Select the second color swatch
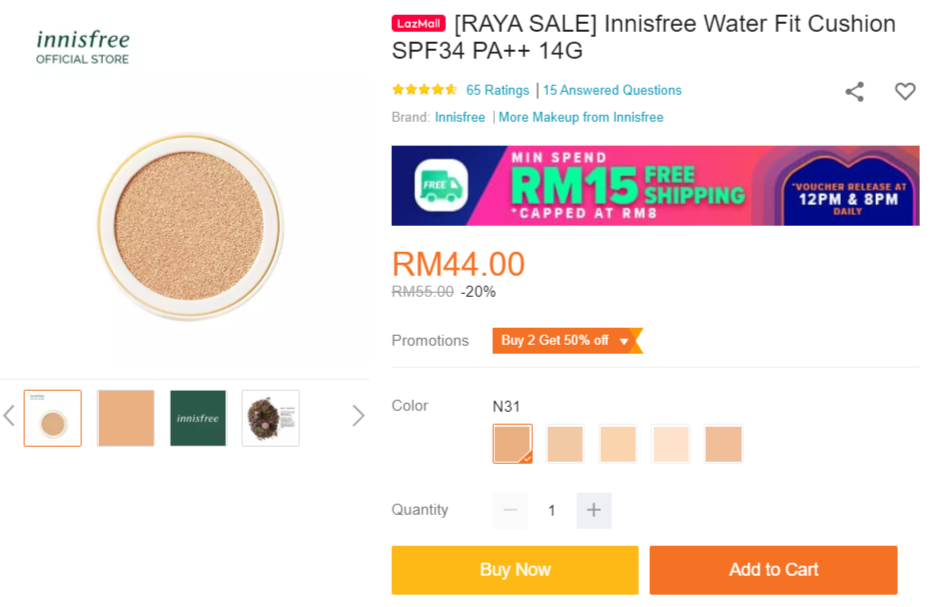The height and width of the screenshot is (607, 930). (x=565, y=444)
